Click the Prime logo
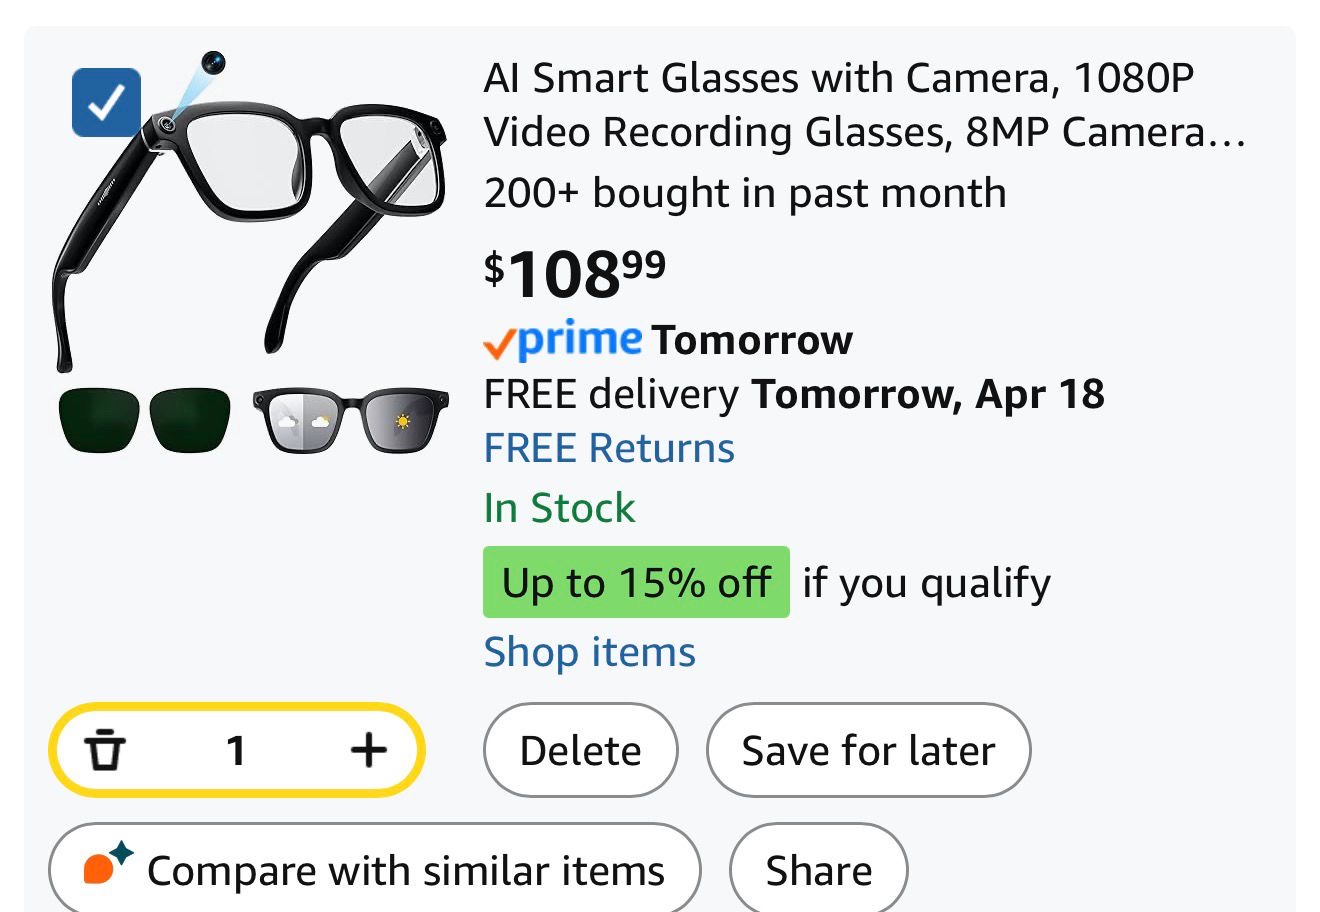This screenshot has height=912, width=1320. [x=563, y=341]
